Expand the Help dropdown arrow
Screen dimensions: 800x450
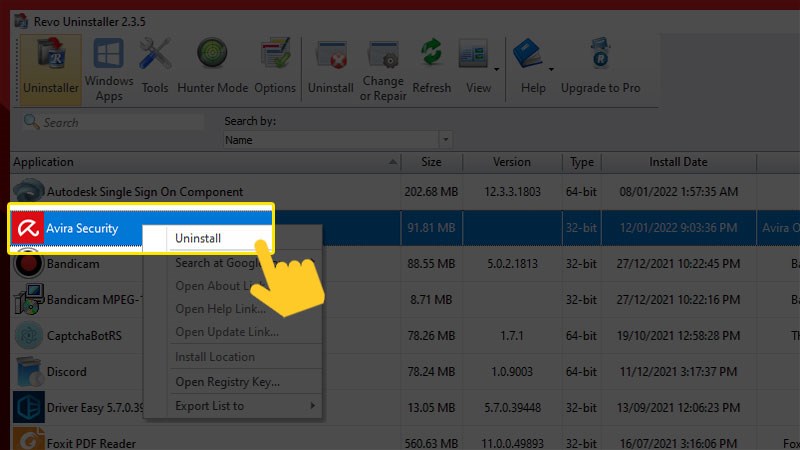[551, 69]
